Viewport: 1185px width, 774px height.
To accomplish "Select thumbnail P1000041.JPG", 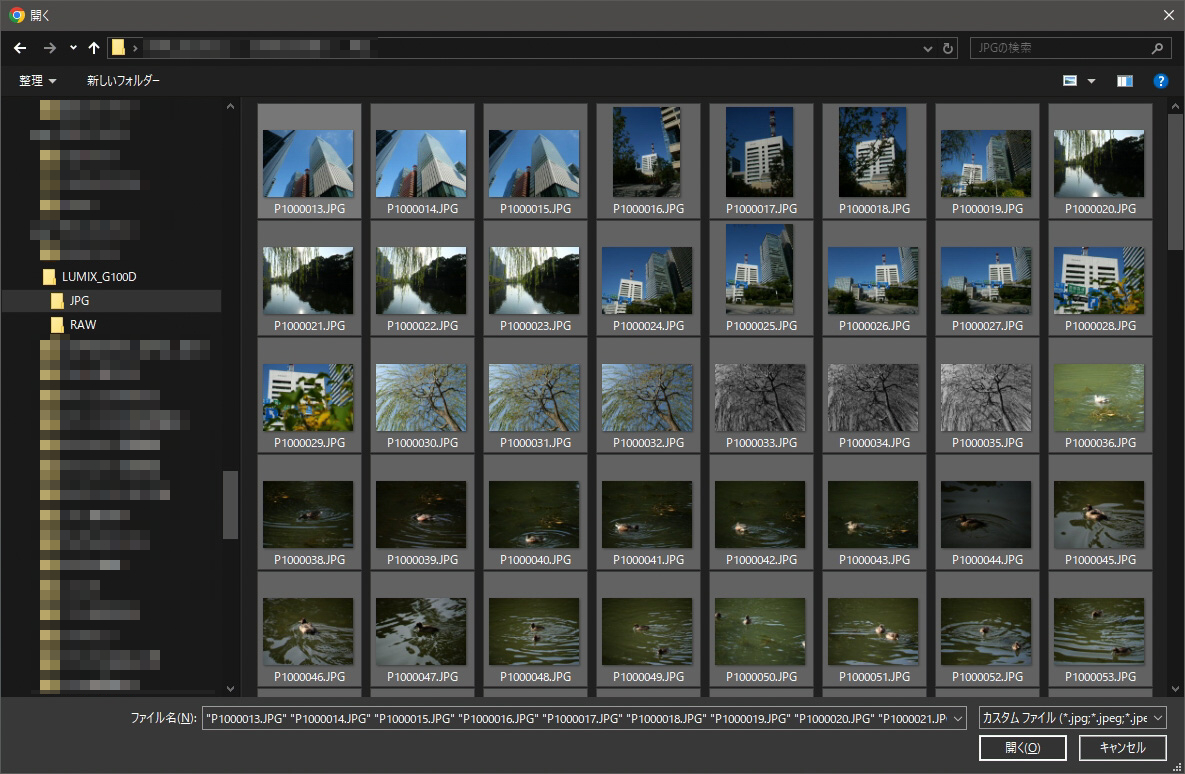I will pos(648,512).
